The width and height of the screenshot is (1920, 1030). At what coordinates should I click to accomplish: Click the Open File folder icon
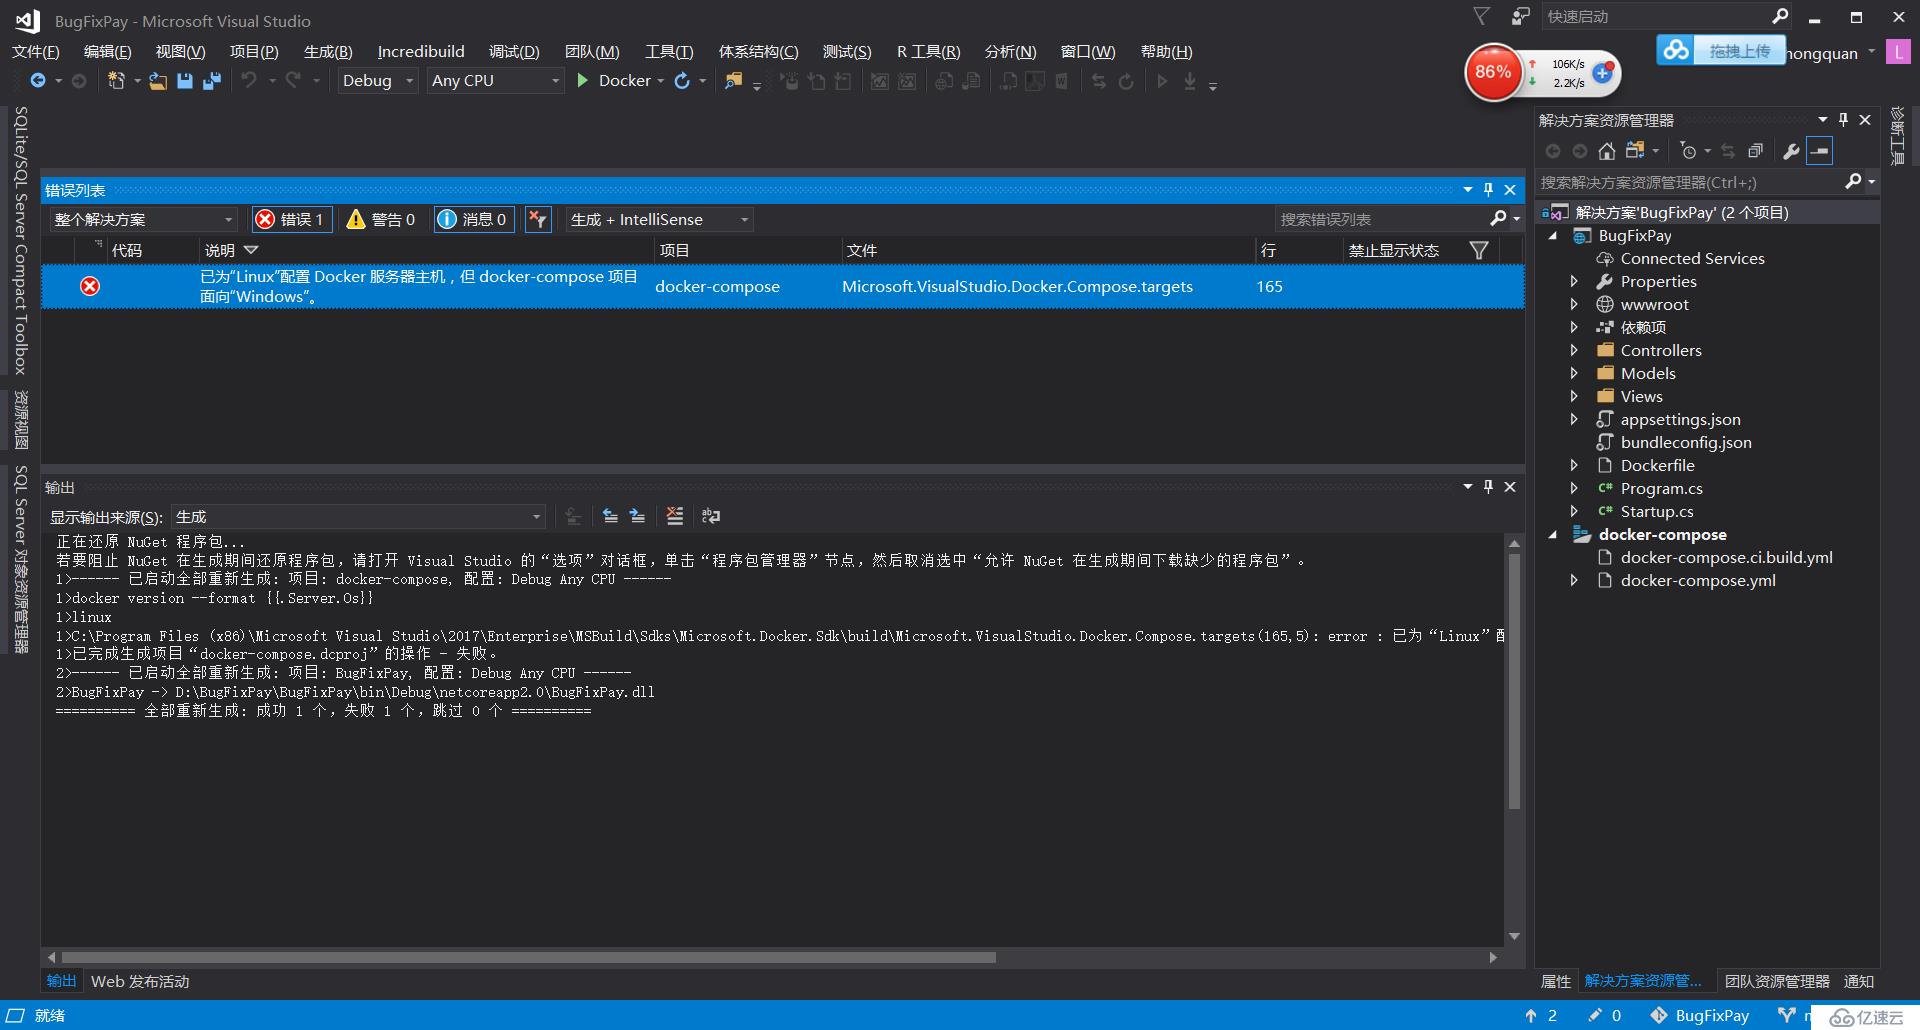pos(158,81)
